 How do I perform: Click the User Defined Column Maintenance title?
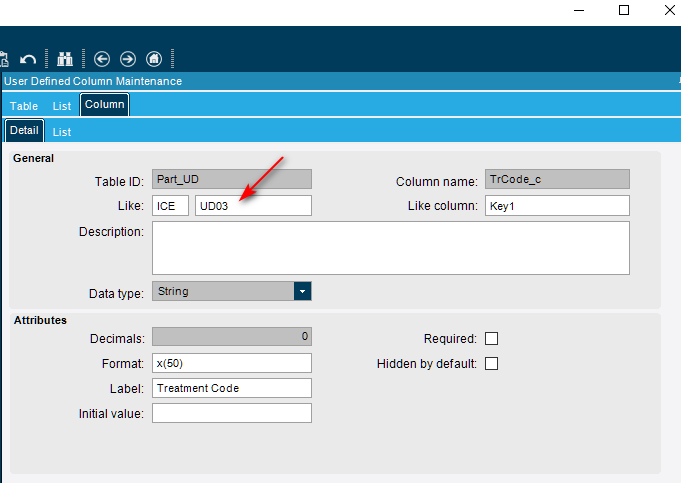pyautogui.click(x=93, y=81)
